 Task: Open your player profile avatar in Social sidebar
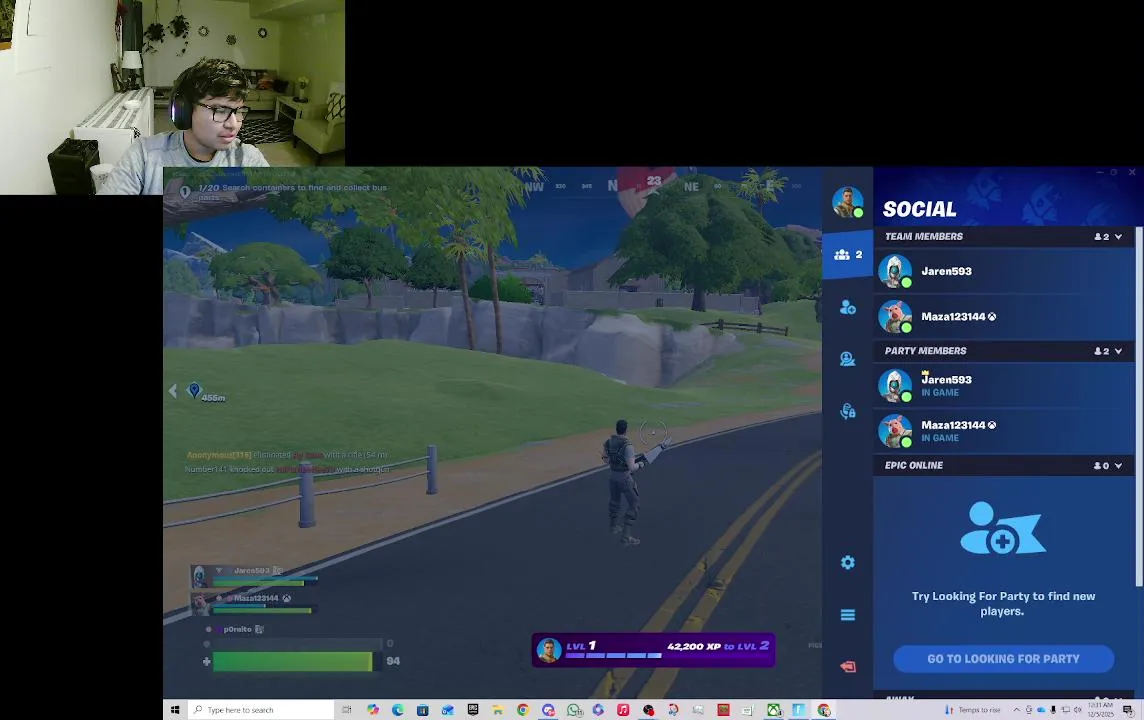(847, 202)
